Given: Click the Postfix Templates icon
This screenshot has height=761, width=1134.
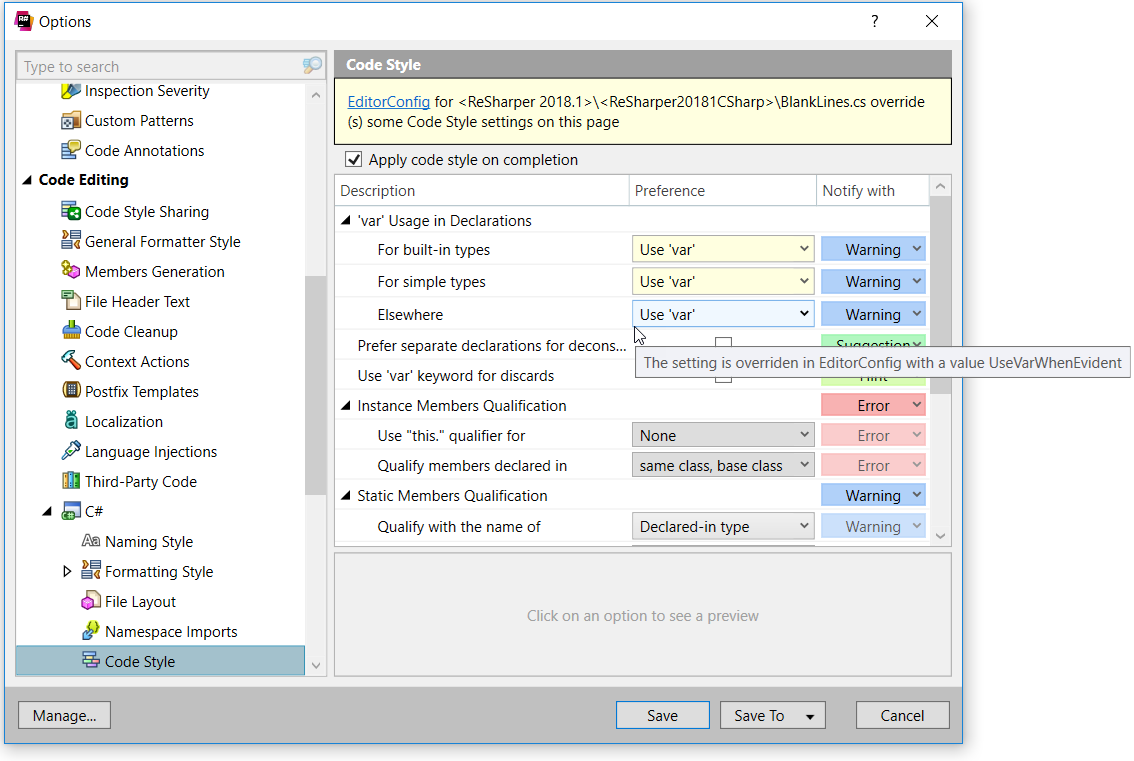Looking at the screenshot, I should [x=71, y=391].
